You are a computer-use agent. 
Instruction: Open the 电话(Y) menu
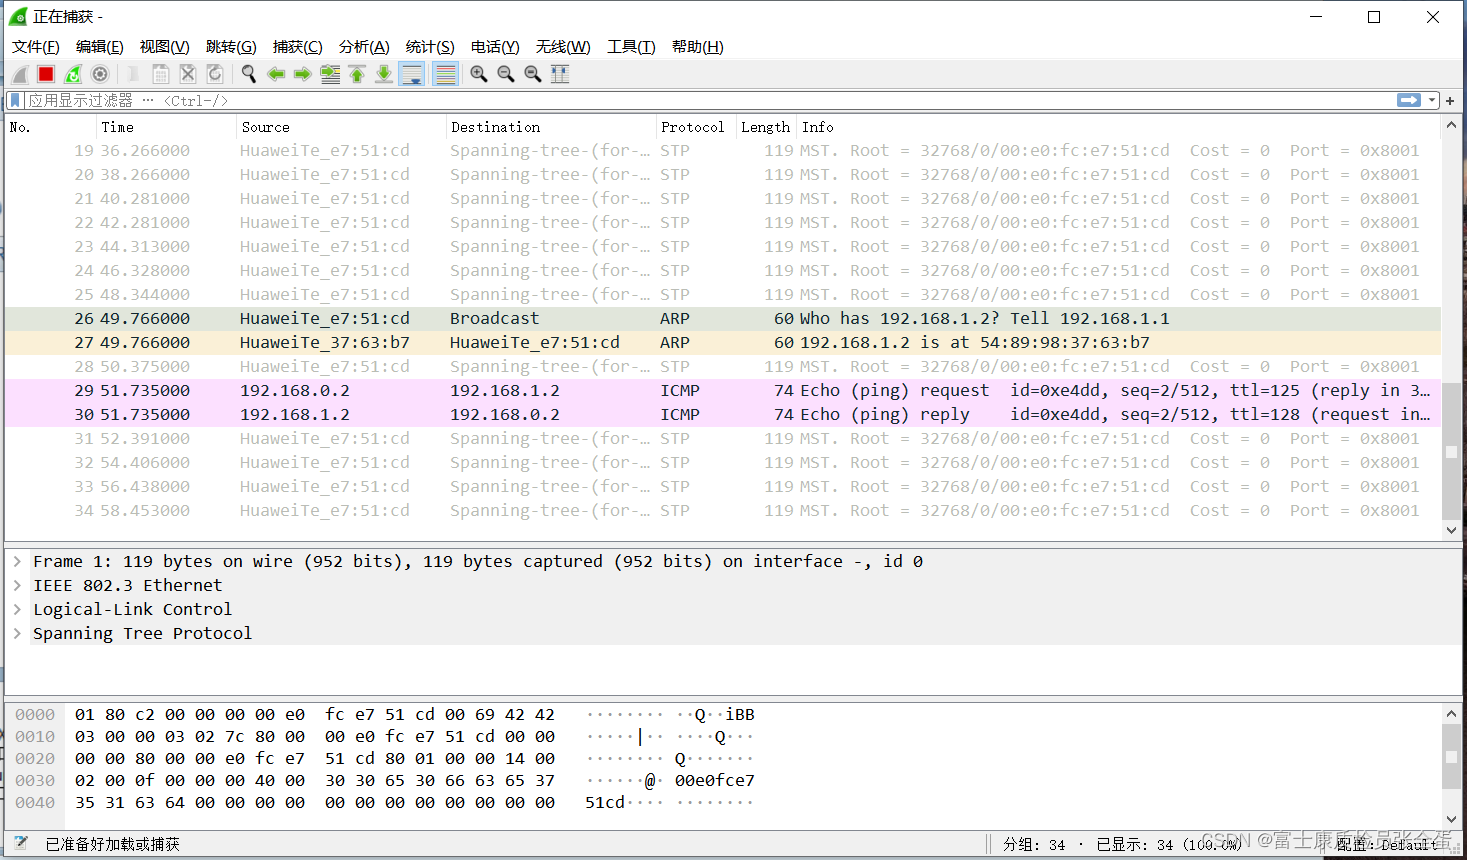click(x=495, y=47)
